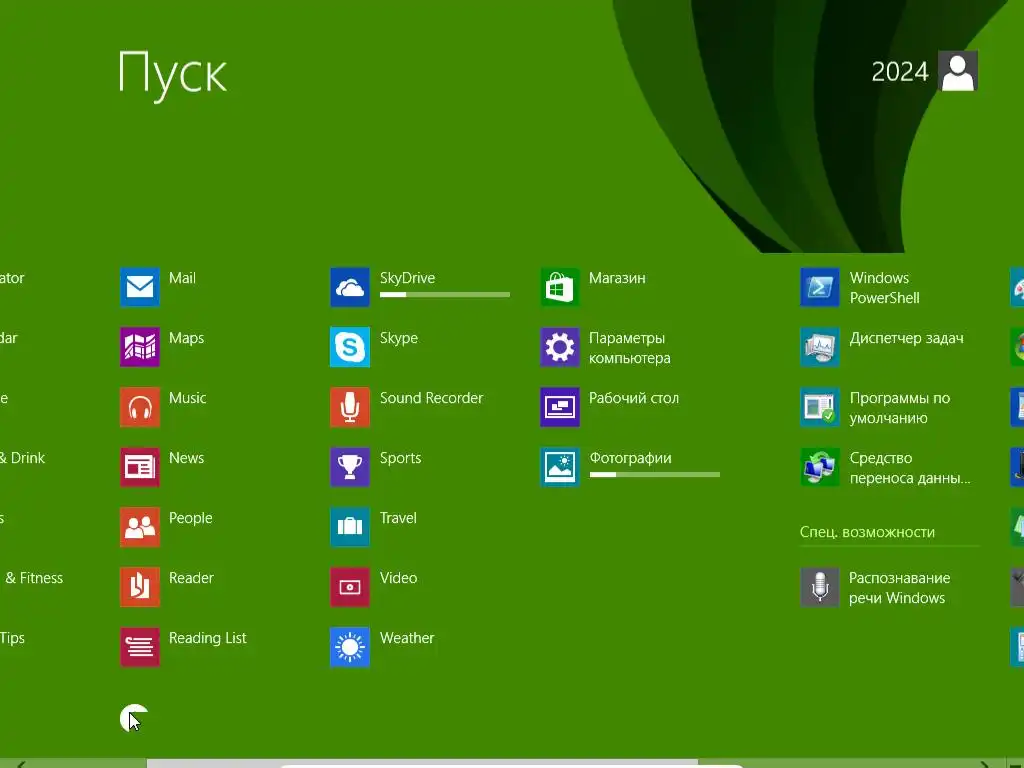1024x768 pixels.
Task: Click the SkyDrive label text
Action: coord(408,278)
